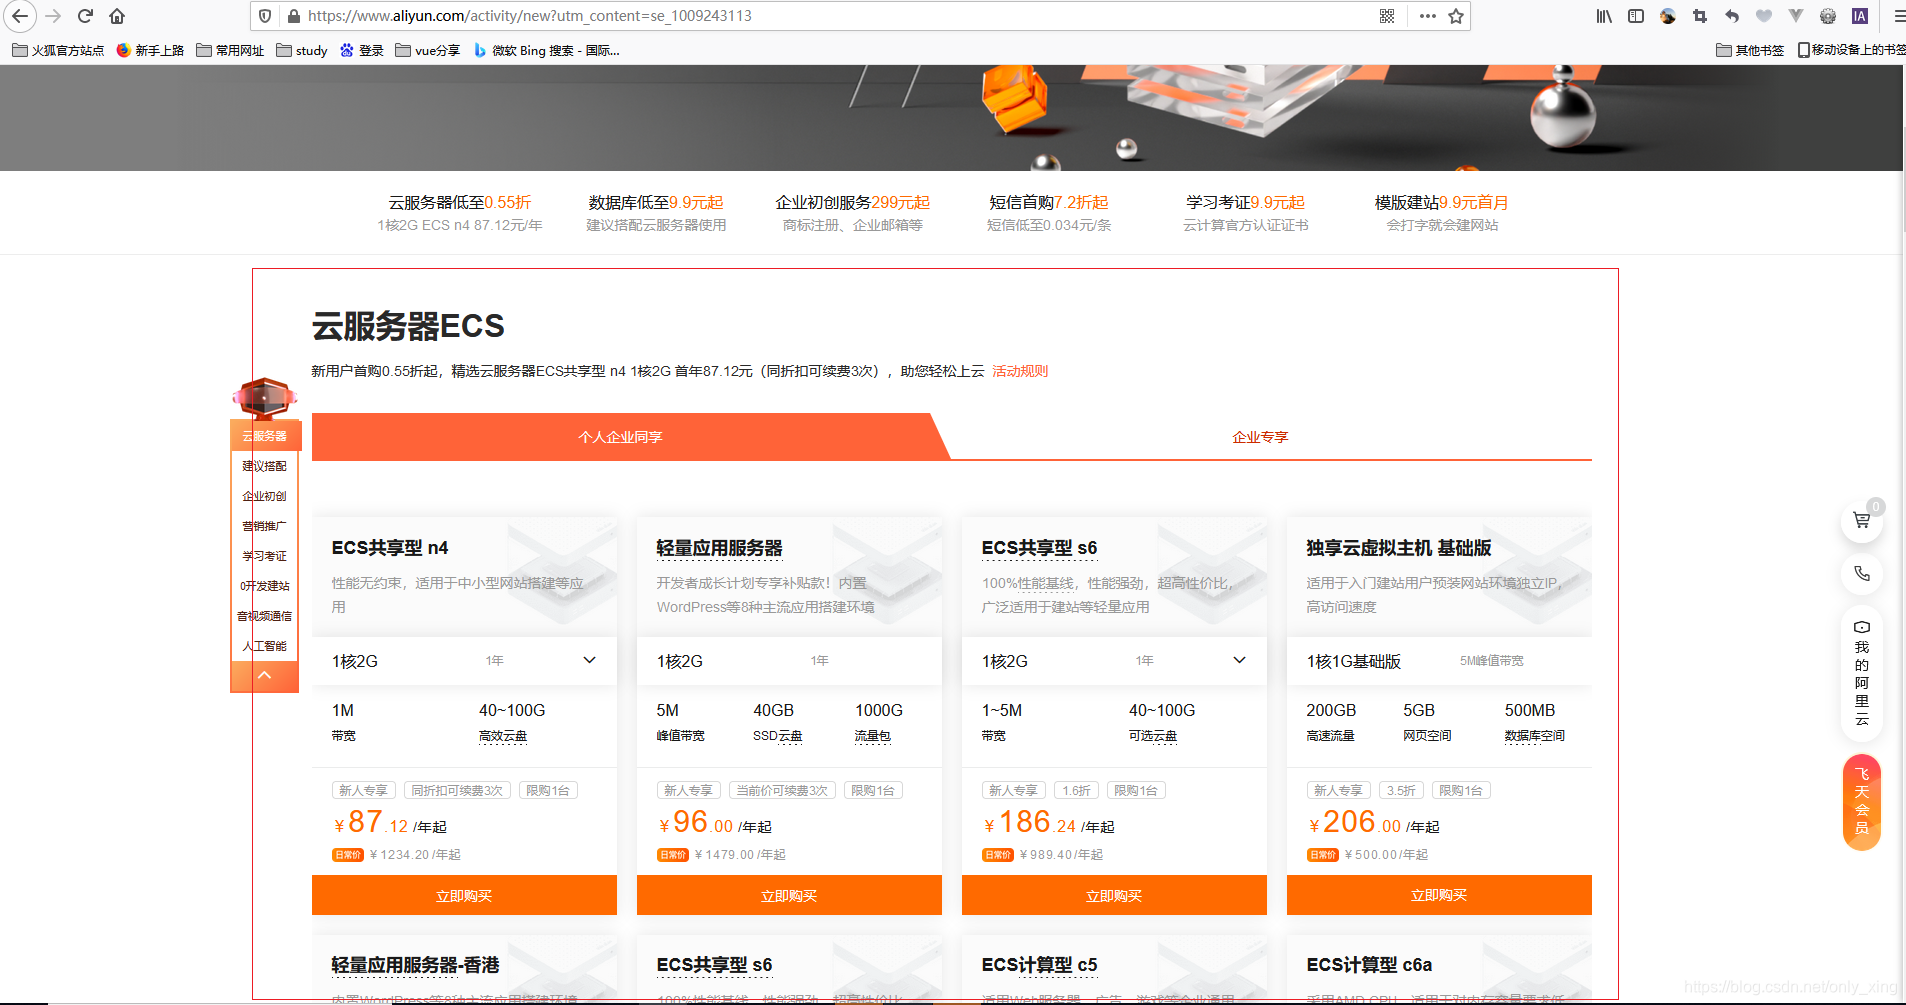This screenshot has width=1906, height=1005.
Task: Open the crop screenshot extension icon
Action: [1700, 16]
